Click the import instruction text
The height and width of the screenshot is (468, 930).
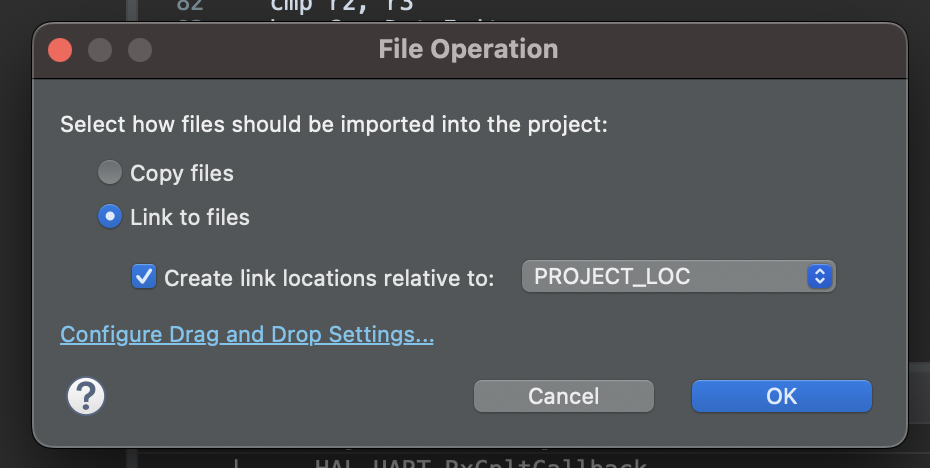pos(334,125)
